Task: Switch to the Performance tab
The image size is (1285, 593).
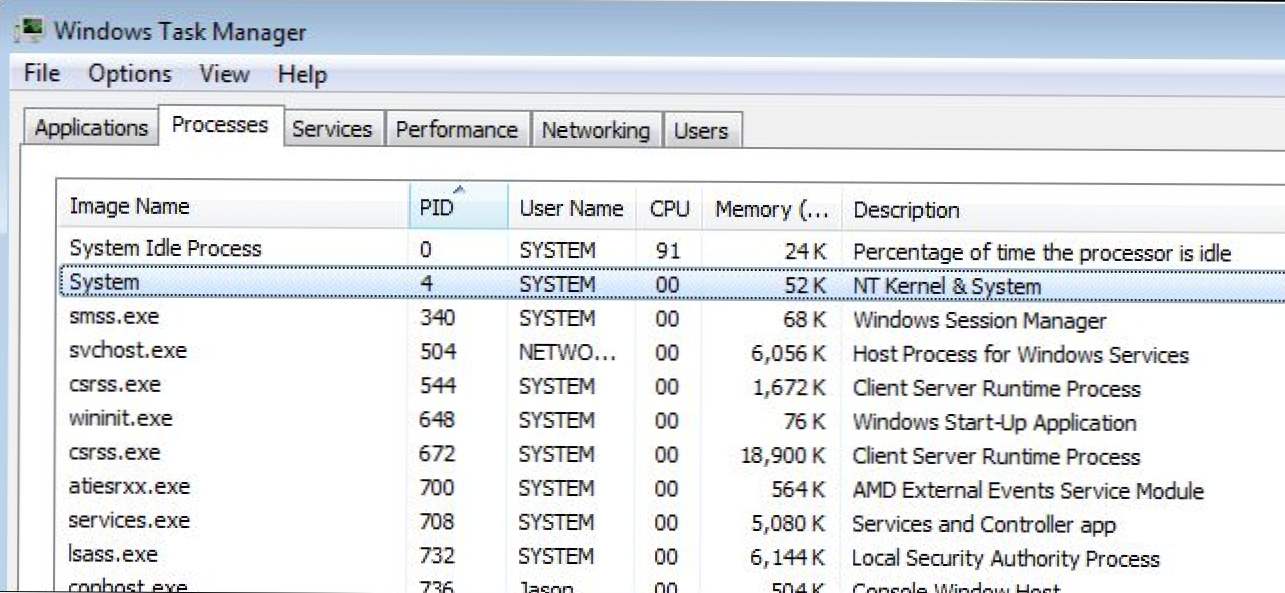Action: [x=456, y=129]
